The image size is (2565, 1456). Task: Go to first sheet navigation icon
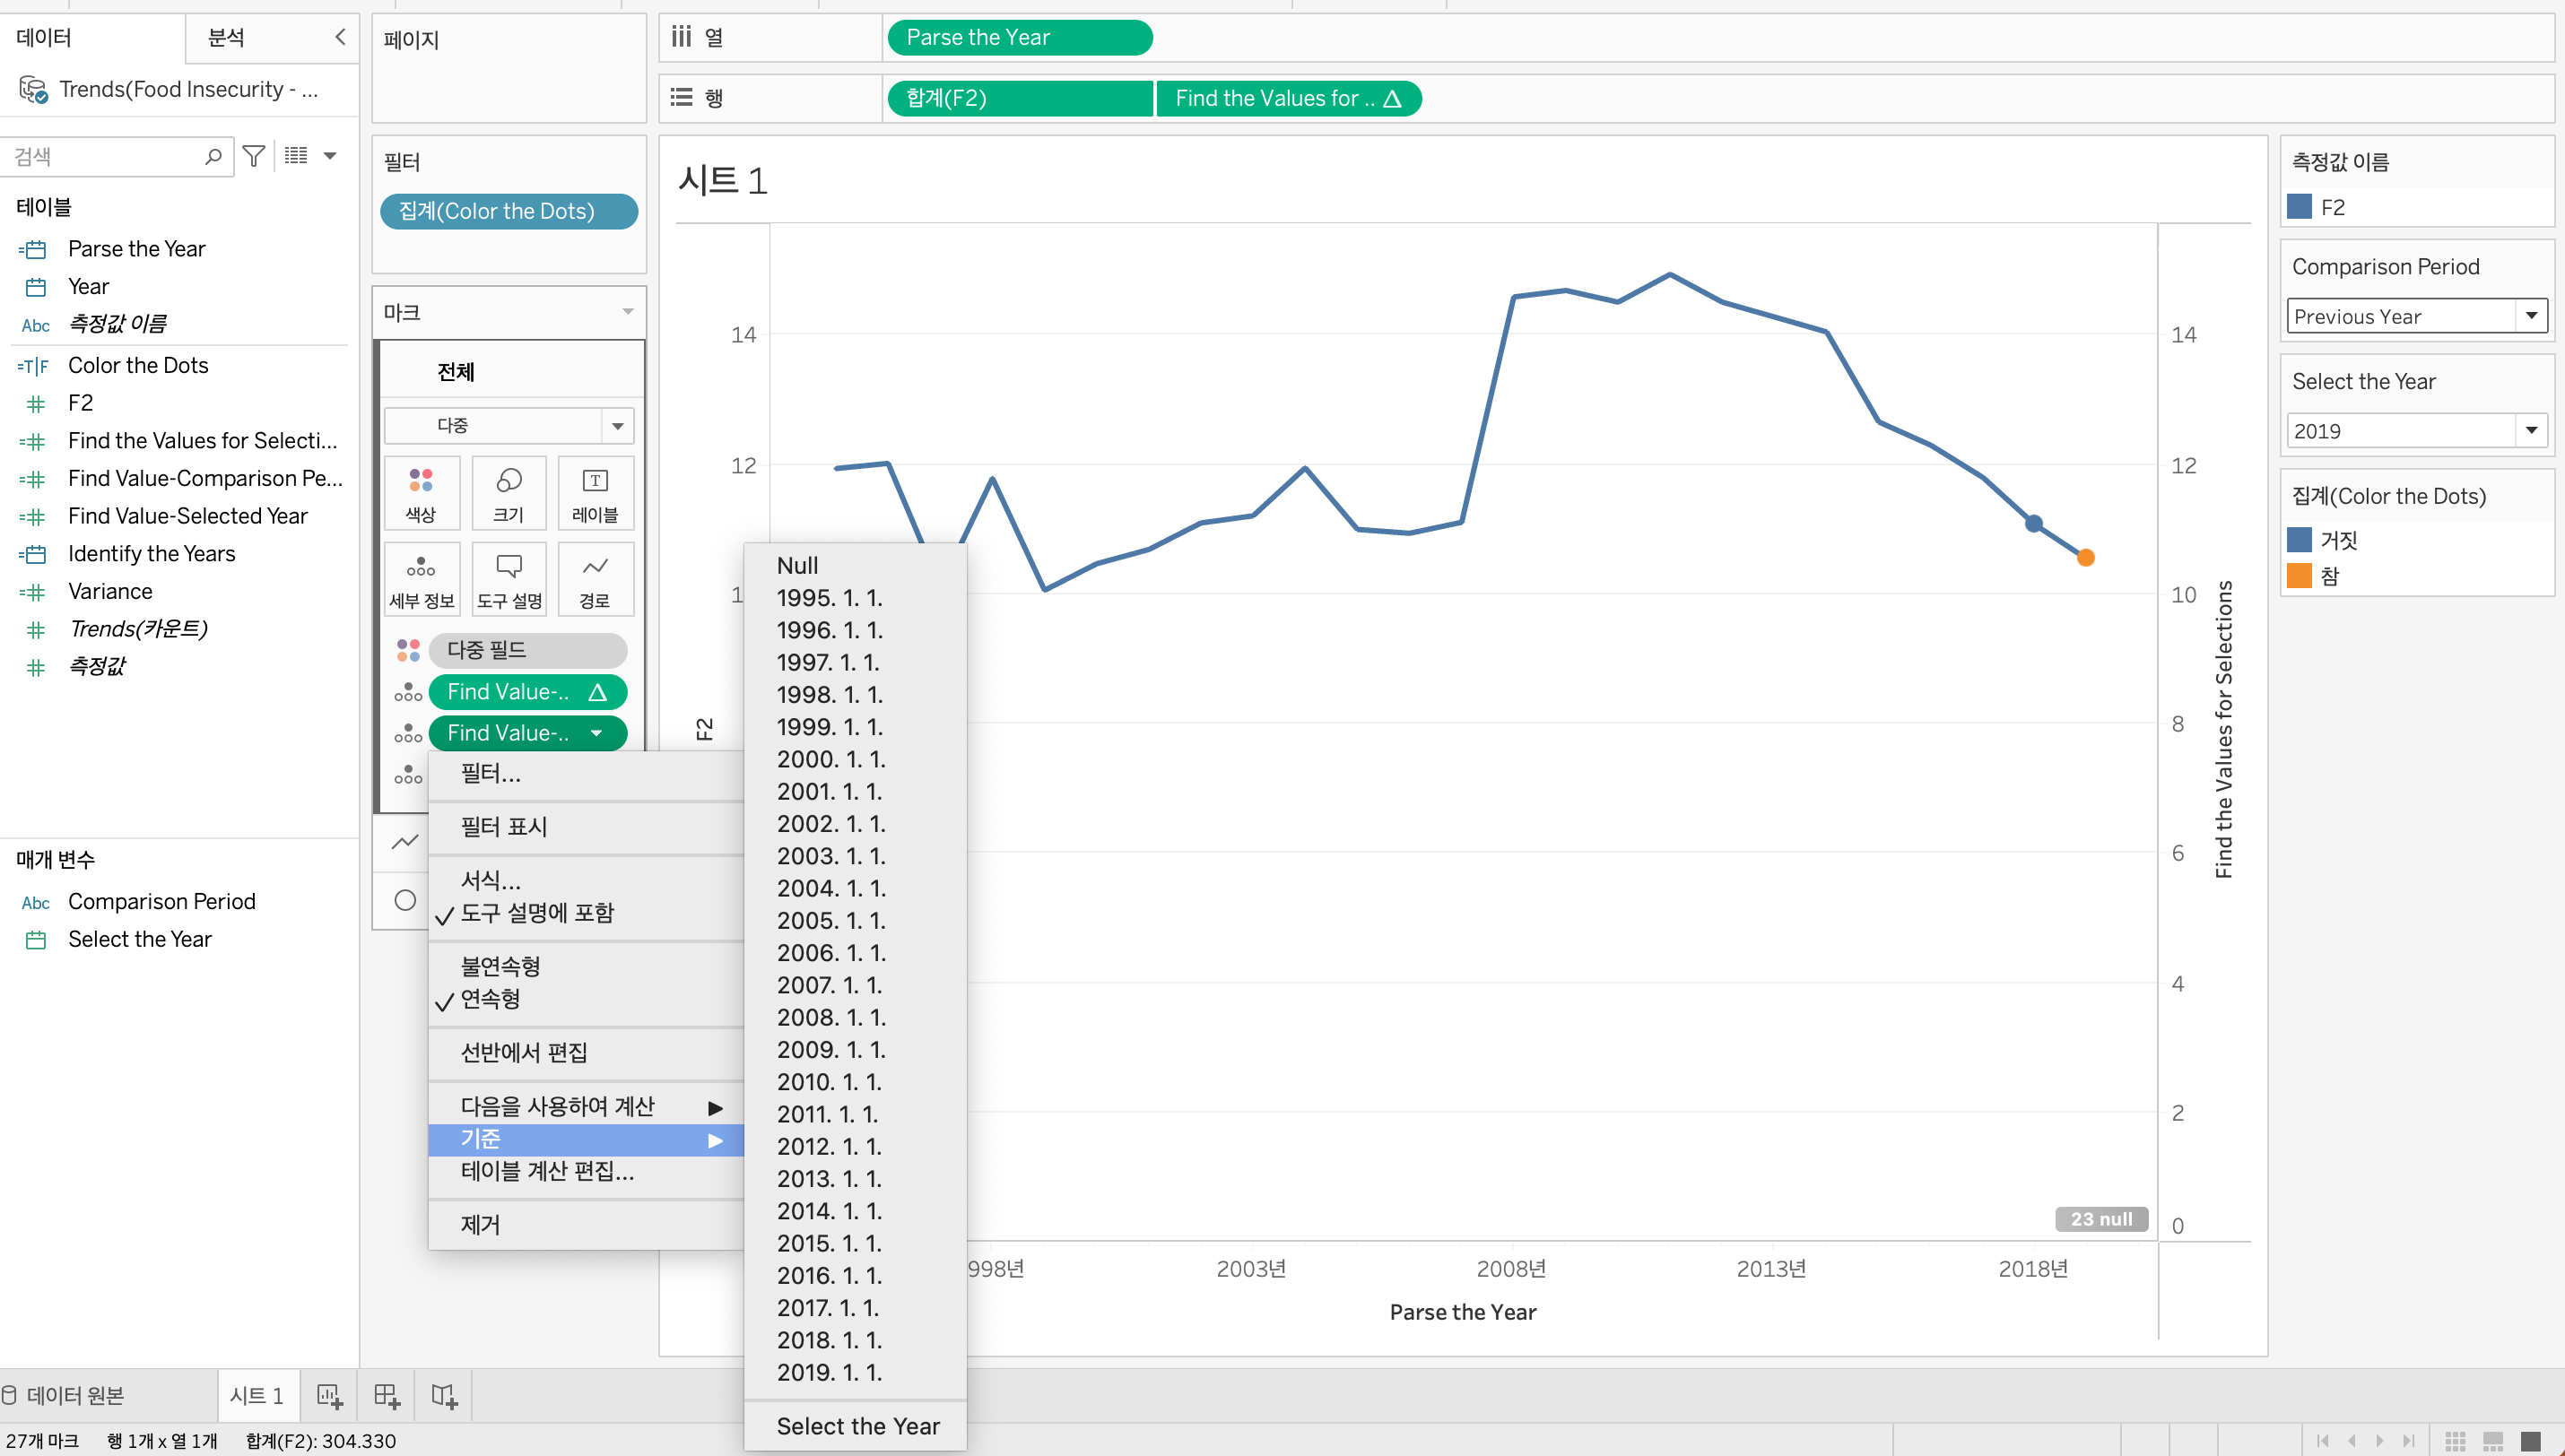click(x=2323, y=1441)
